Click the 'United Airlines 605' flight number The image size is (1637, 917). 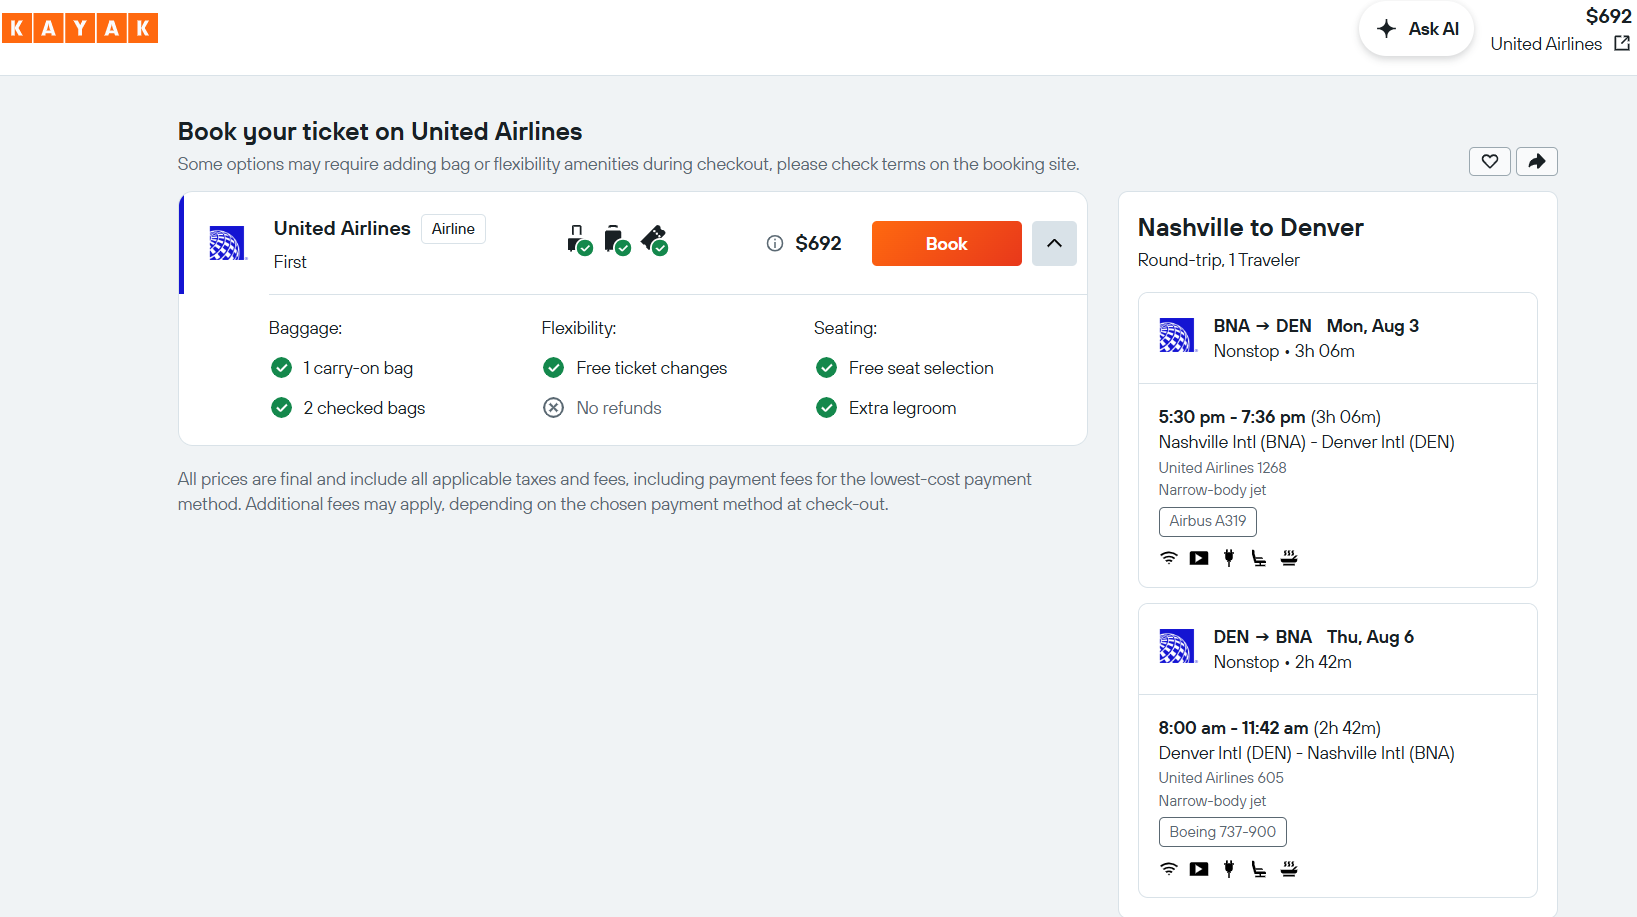1221,778
